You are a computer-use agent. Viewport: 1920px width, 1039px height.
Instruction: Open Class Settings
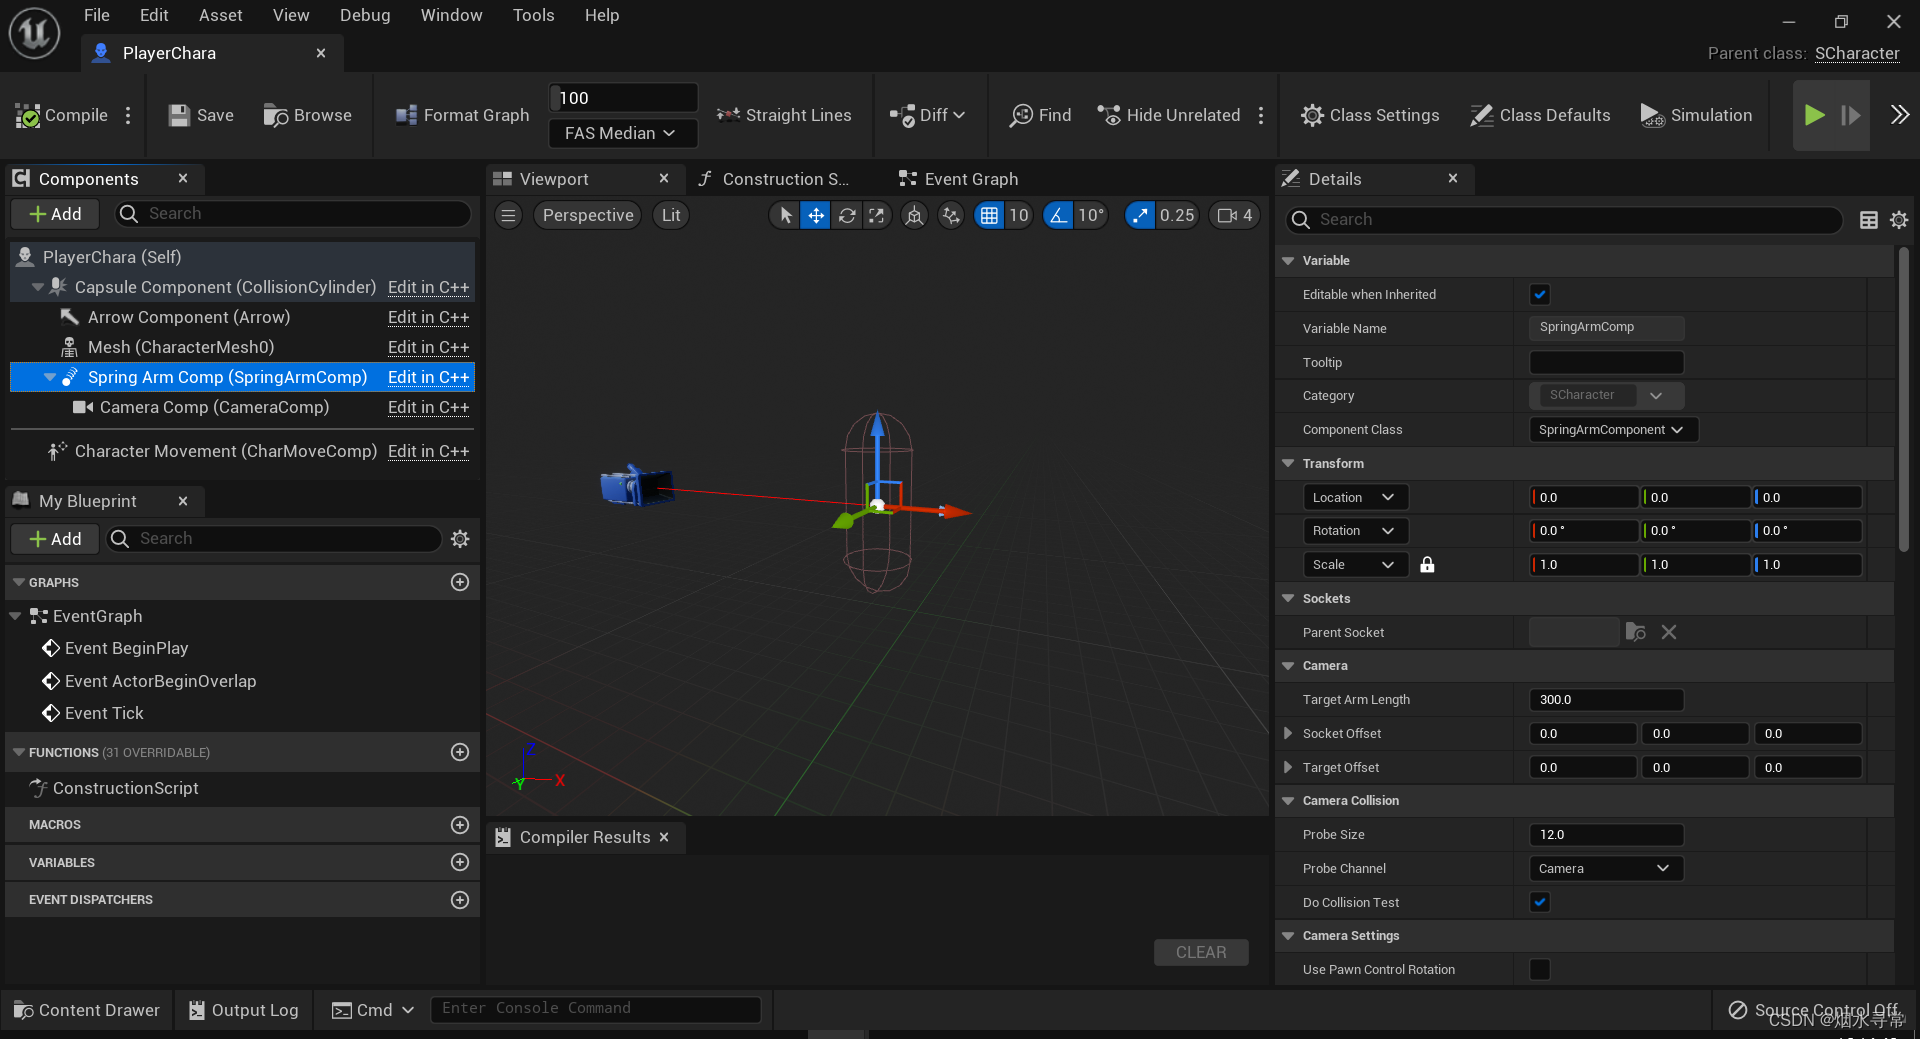pyautogui.click(x=1370, y=115)
